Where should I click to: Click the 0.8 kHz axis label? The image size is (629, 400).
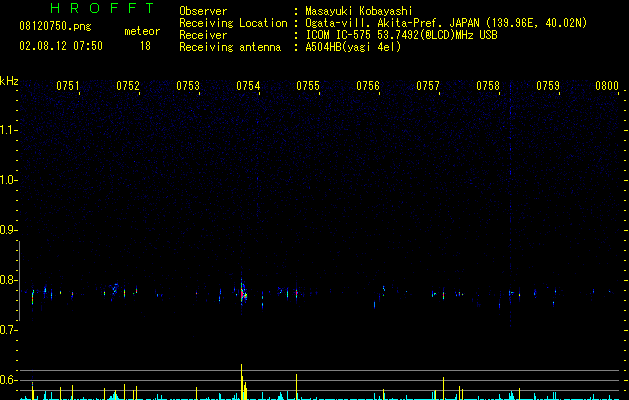pos(8,280)
